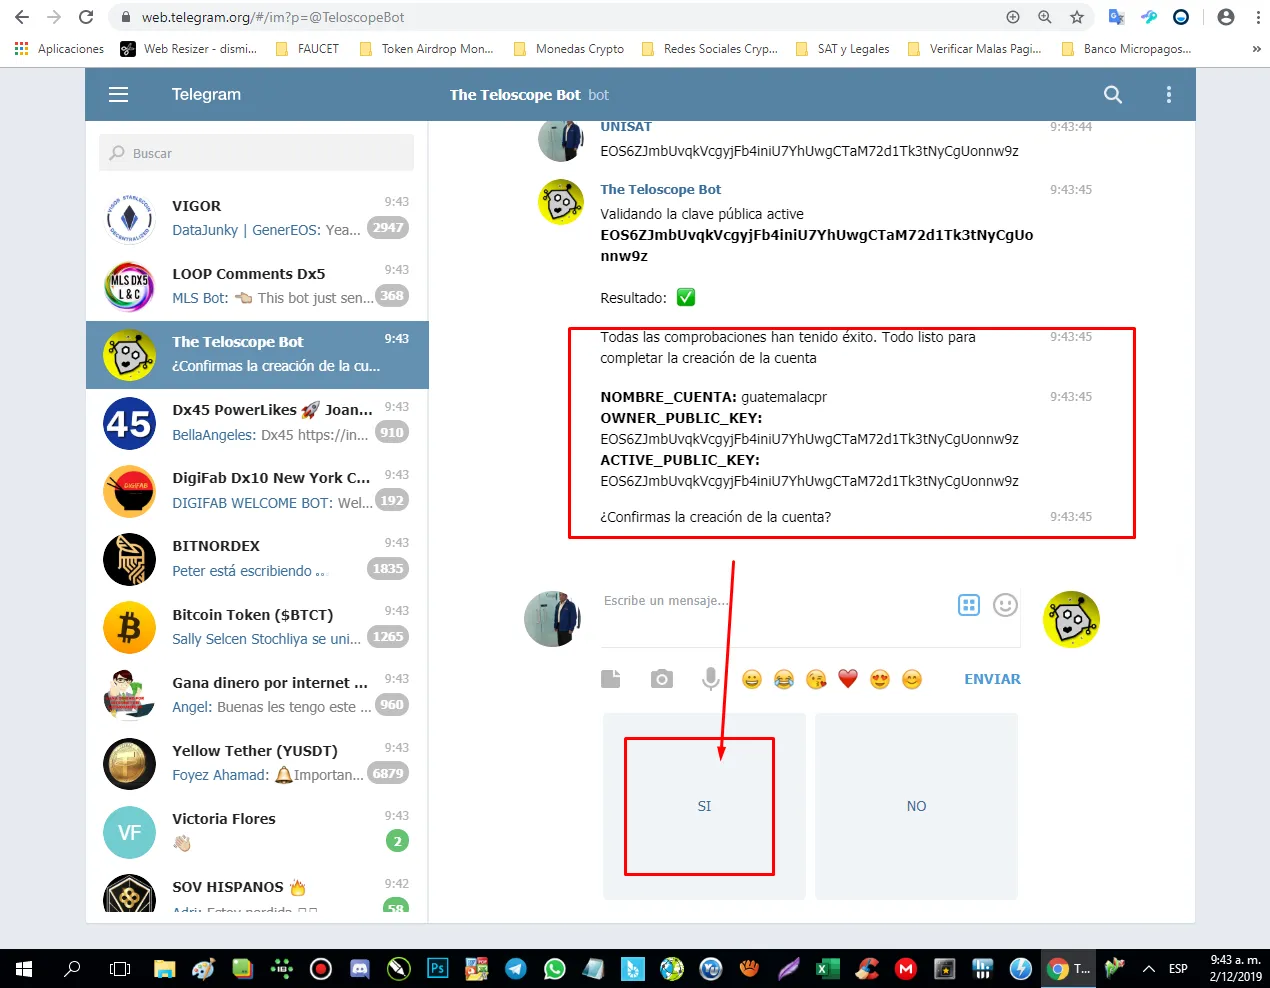Image resolution: width=1270 pixels, height=988 pixels.
Task: Select The Teloscope Bot conversation
Action: tap(257, 354)
